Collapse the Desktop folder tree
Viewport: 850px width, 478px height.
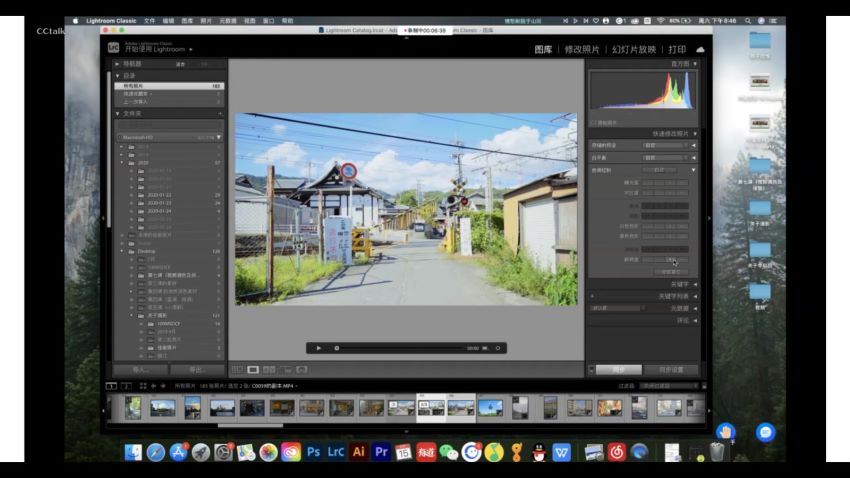coord(121,251)
